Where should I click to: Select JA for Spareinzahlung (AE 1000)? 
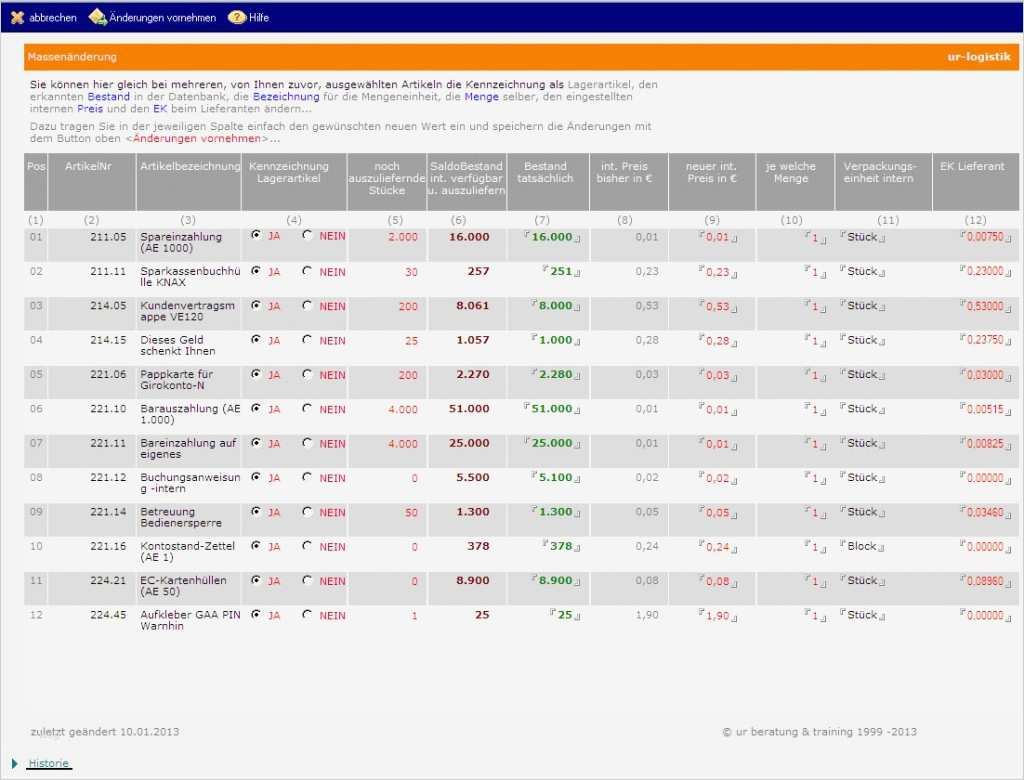[x=256, y=235]
